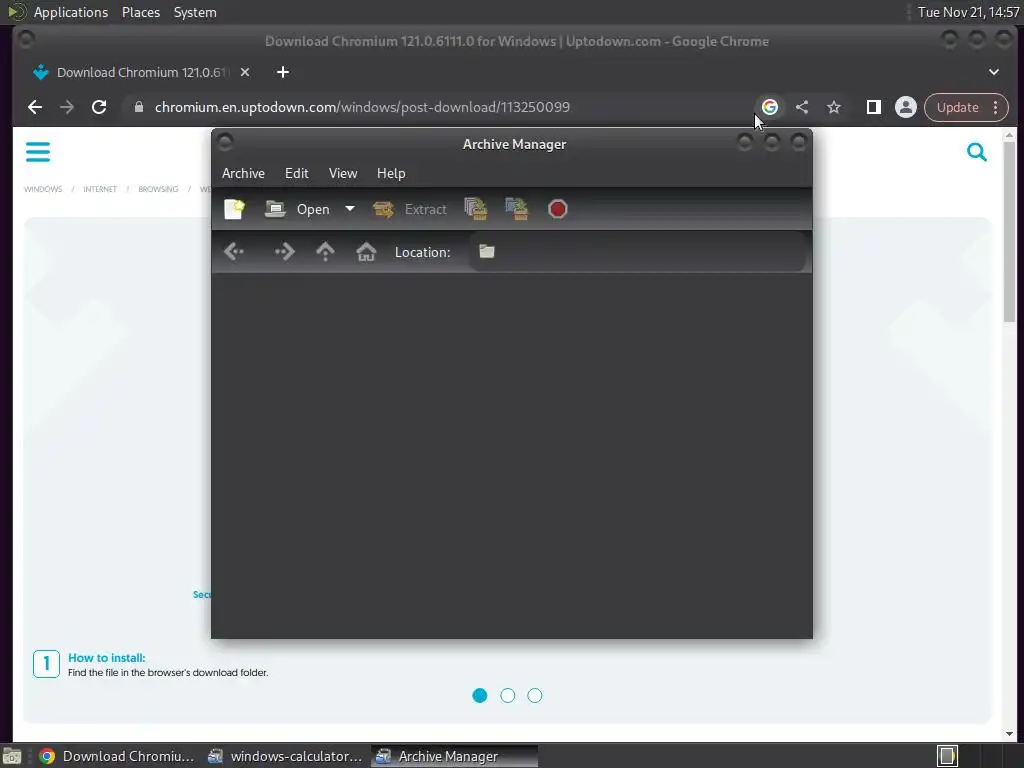The width and height of the screenshot is (1024, 768).
Task: Click the clock showing Tue Nov 21
Action: coord(968,12)
